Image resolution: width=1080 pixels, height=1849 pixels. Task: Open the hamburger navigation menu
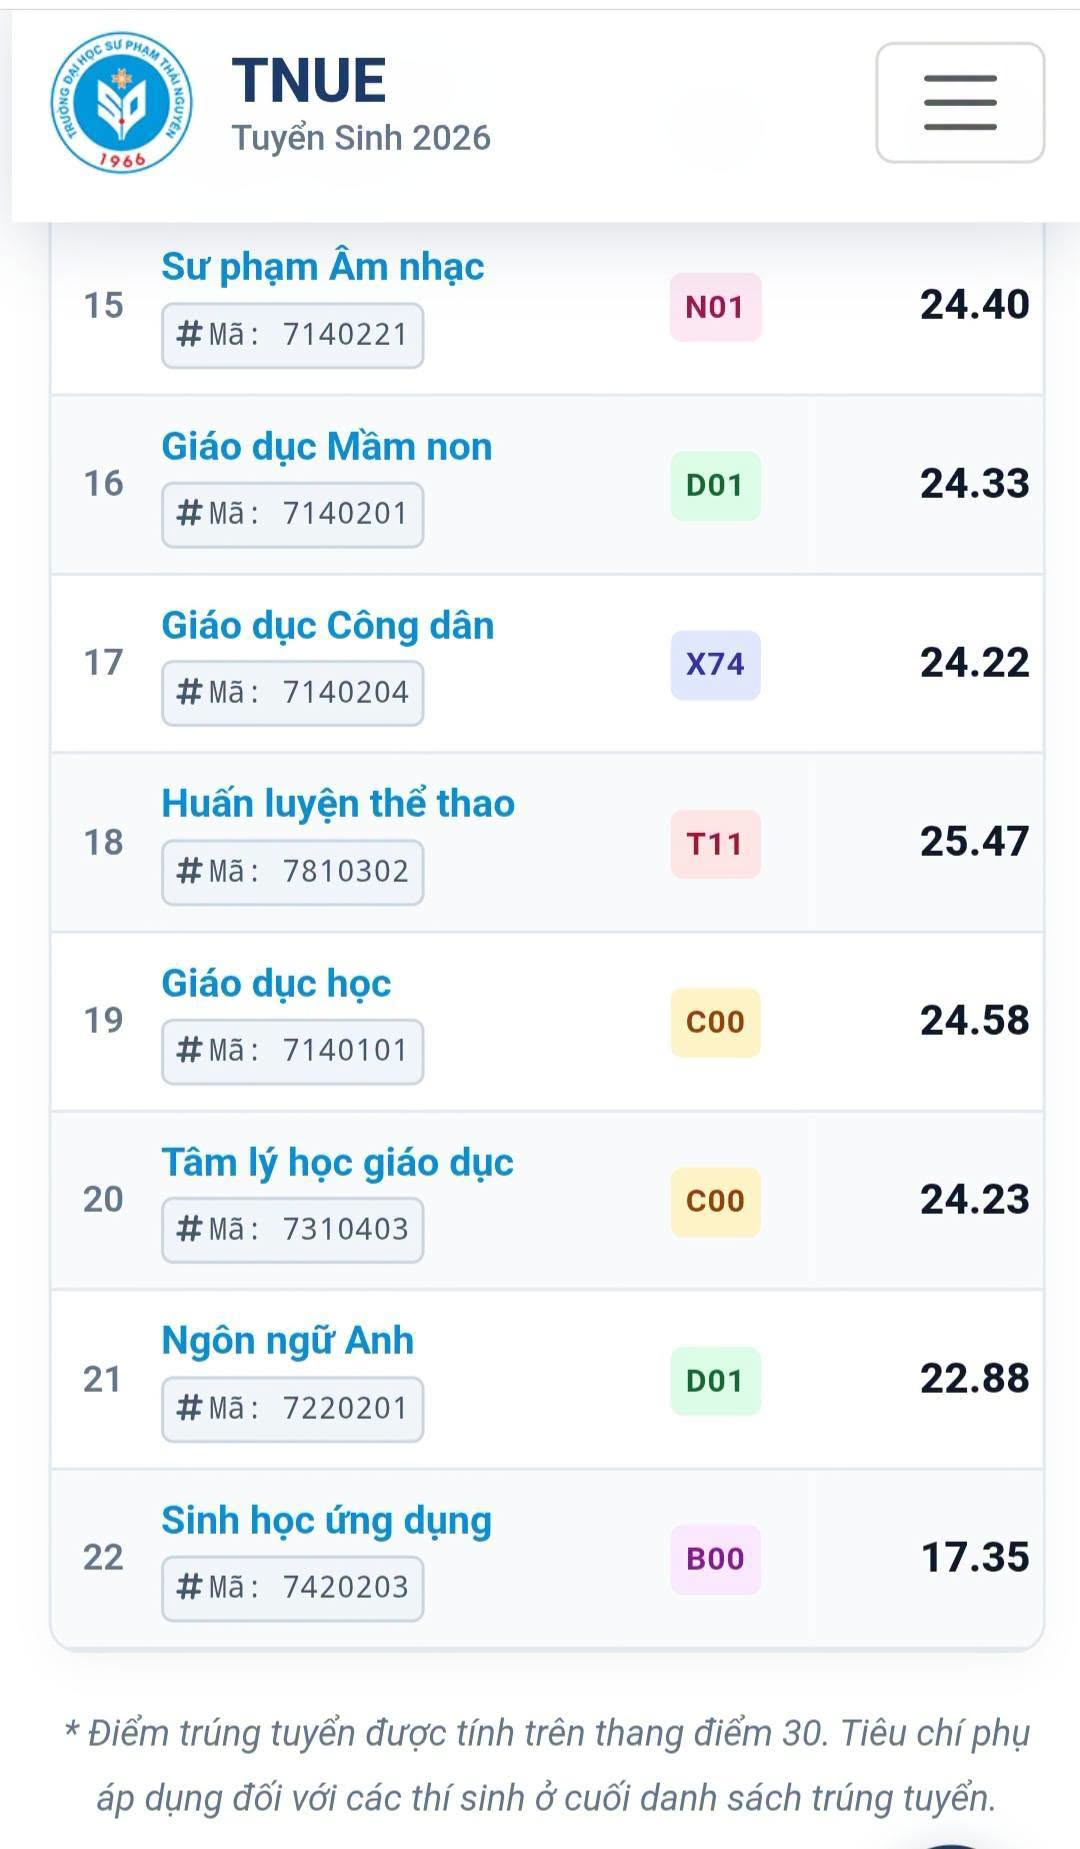pyautogui.click(x=960, y=102)
